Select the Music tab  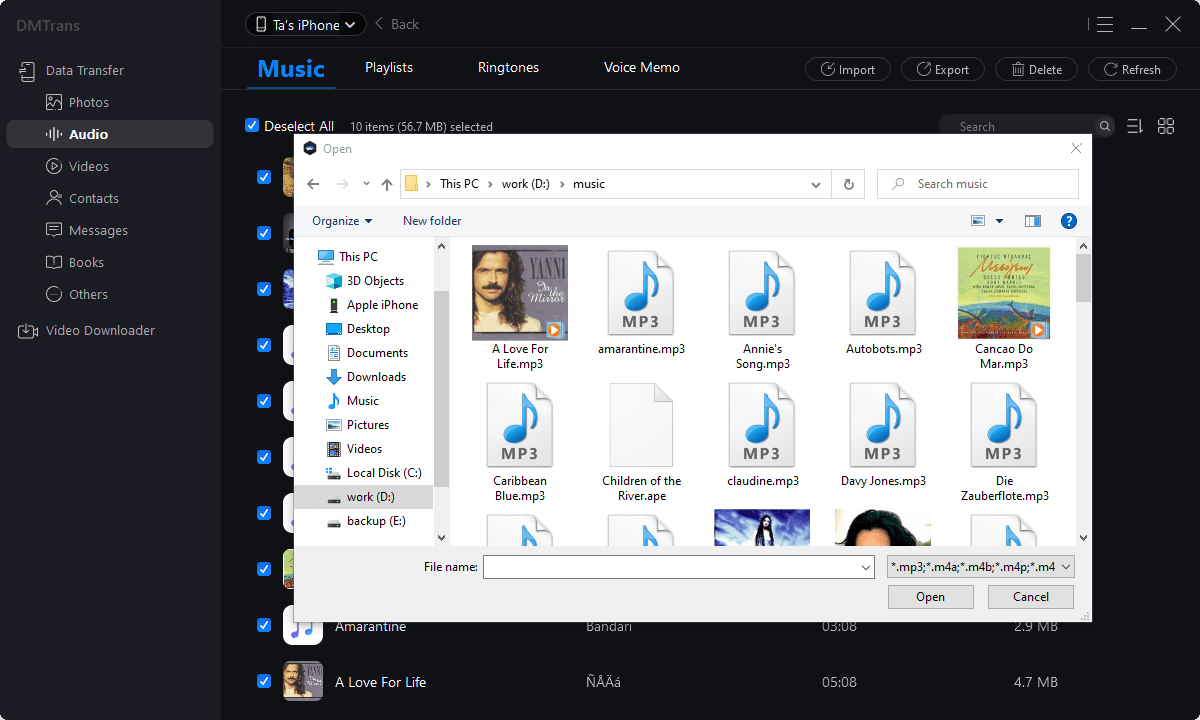[291, 69]
